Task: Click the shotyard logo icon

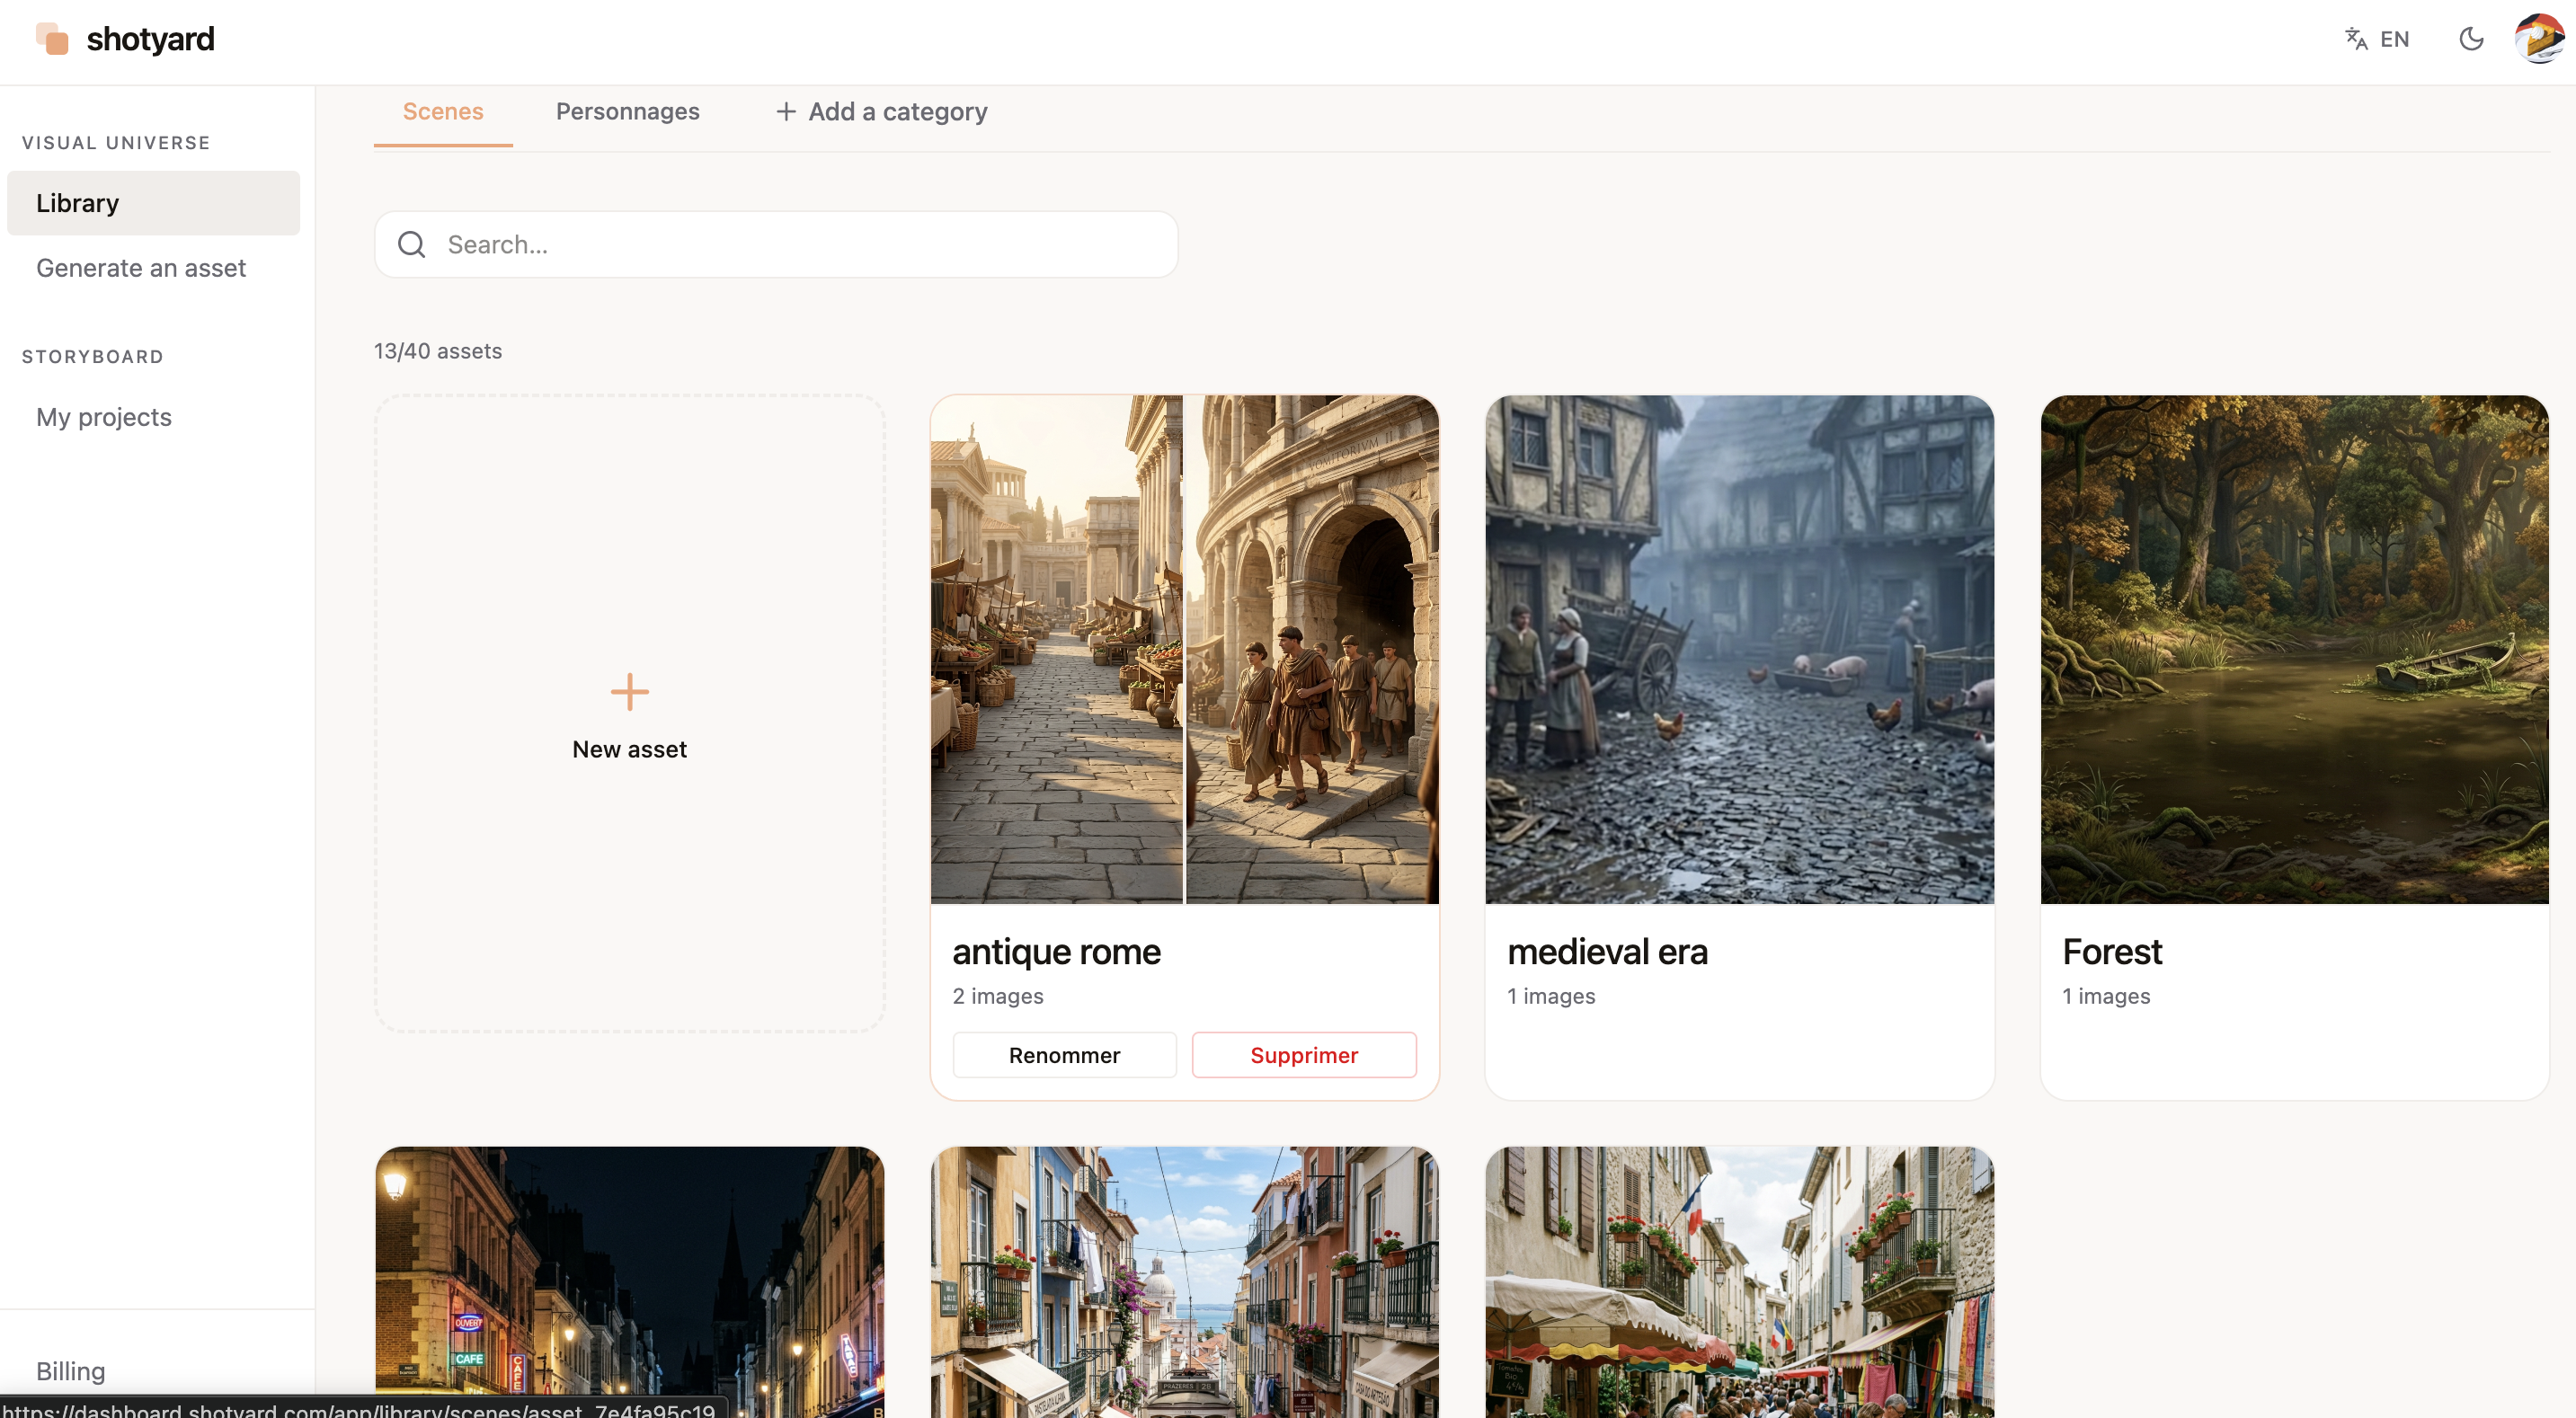Action: coord(52,40)
